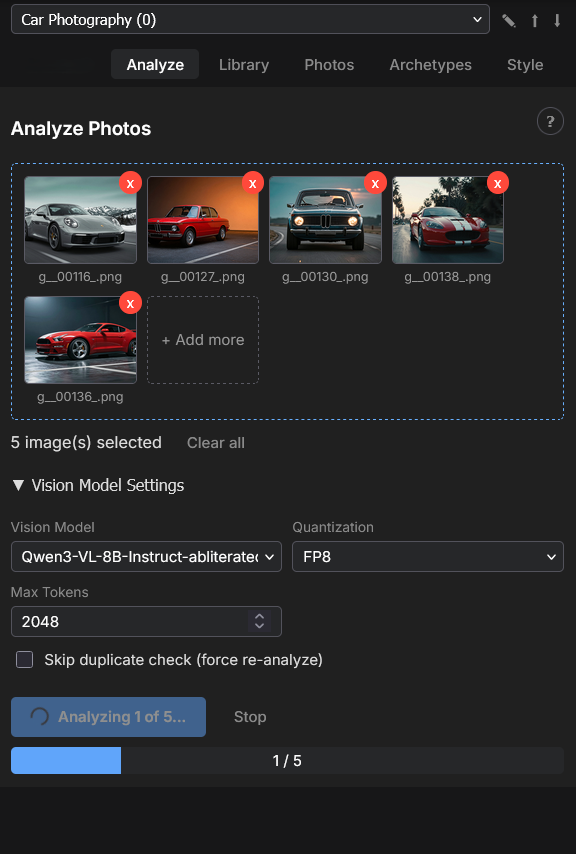The image size is (576, 854).
Task: Click the file name g__00138_.png
Action: pos(448,277)
